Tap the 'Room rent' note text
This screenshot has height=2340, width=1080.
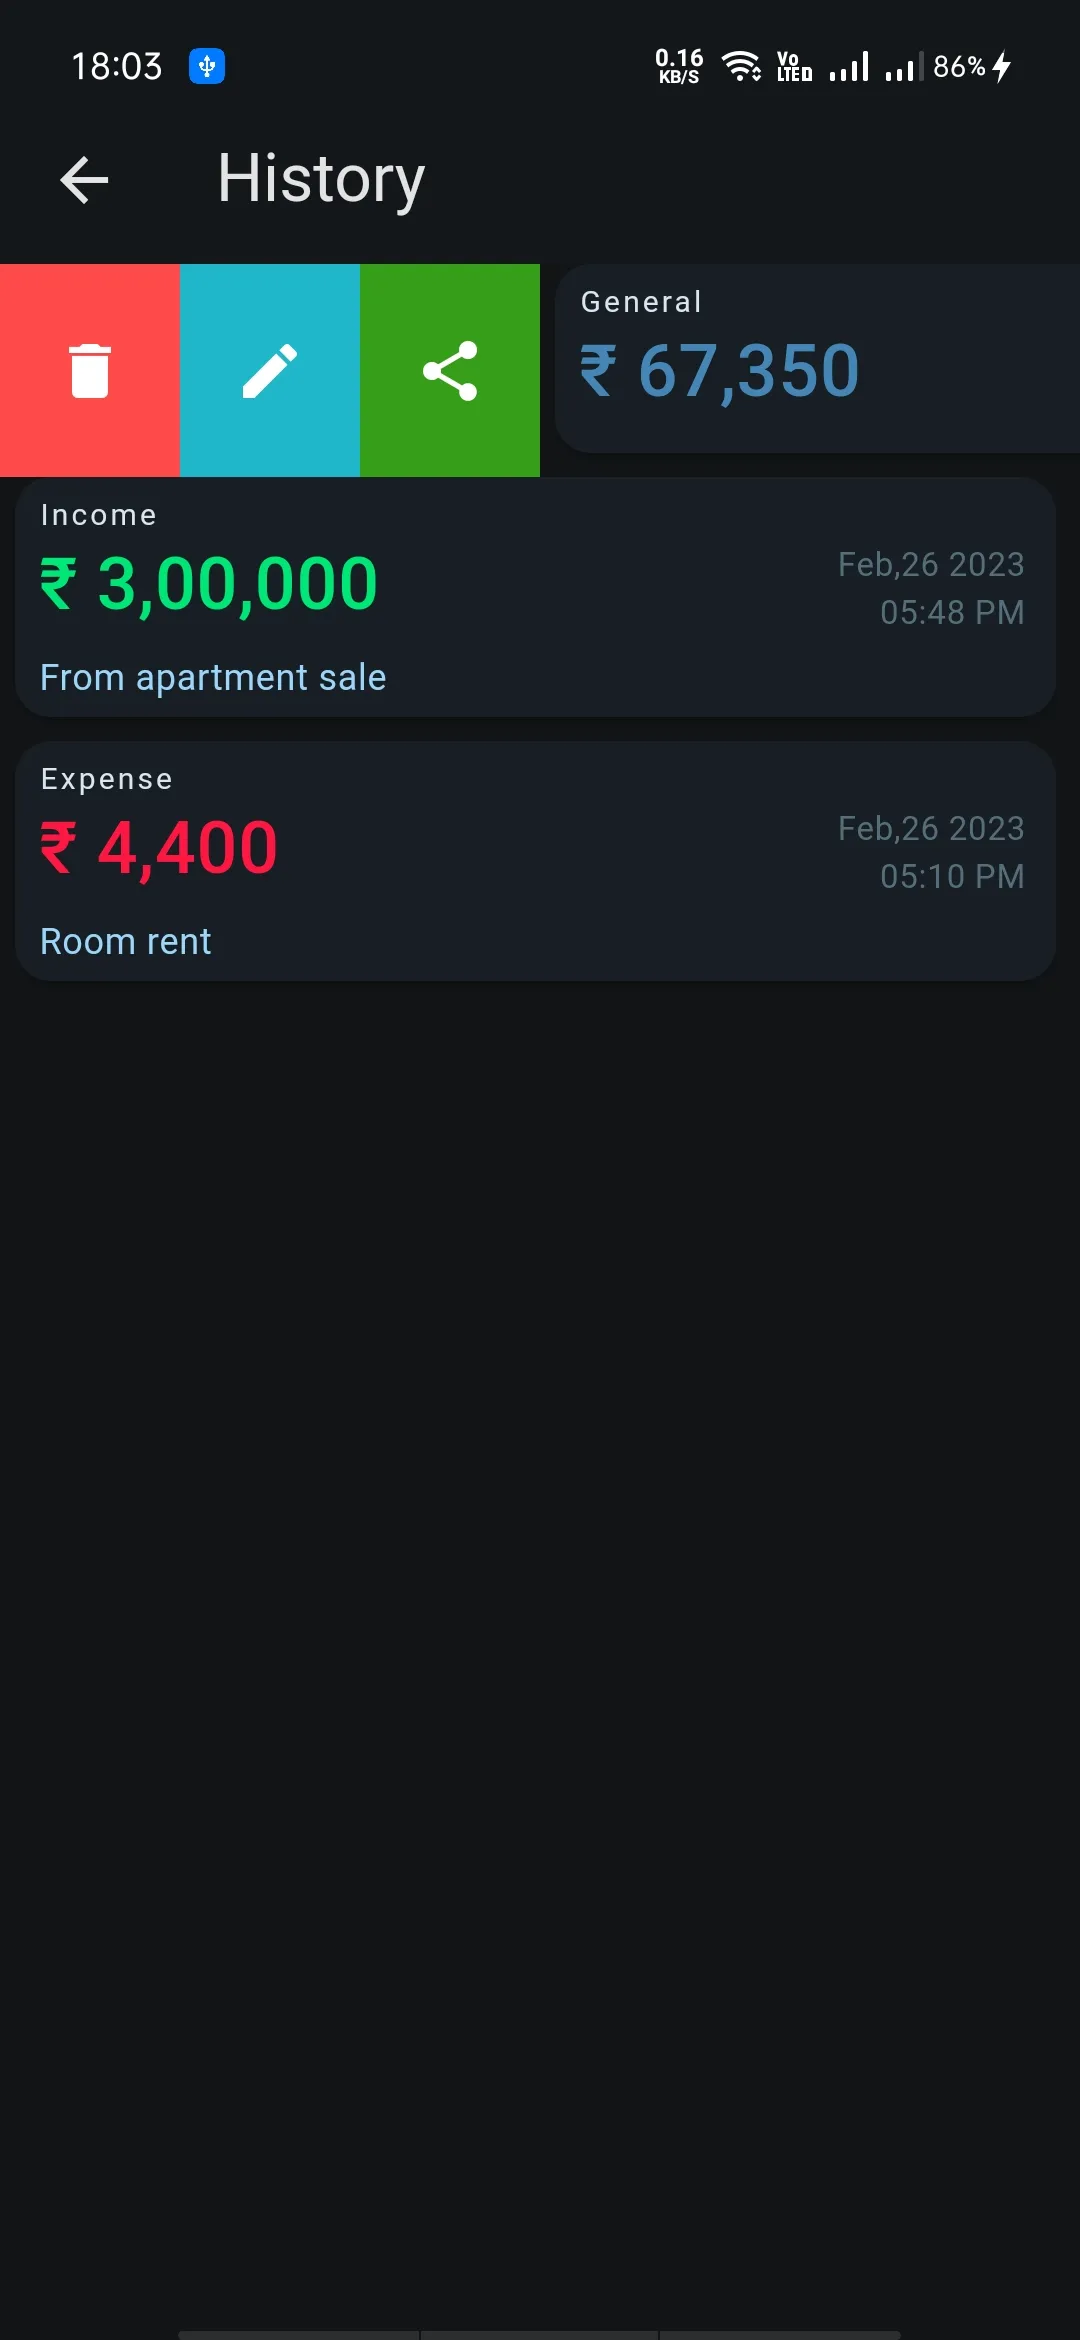click(x=126, y=942)
